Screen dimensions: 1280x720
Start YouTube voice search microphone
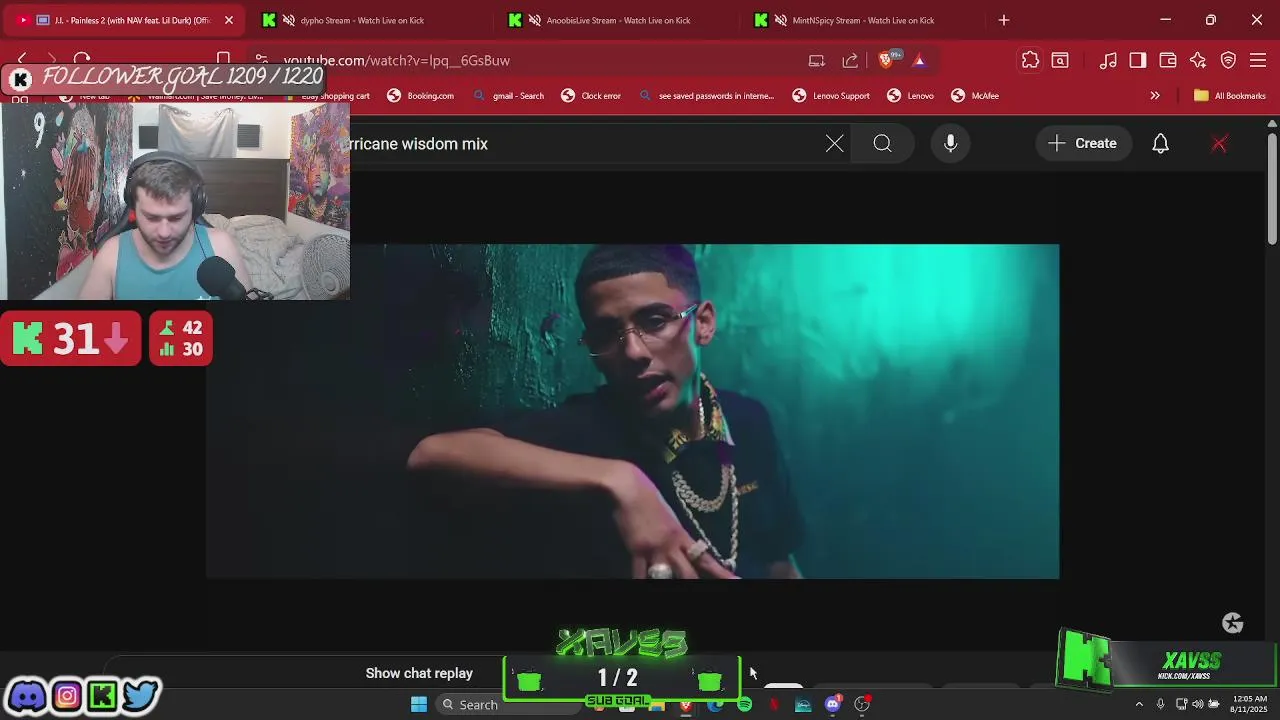click(951, 144)
